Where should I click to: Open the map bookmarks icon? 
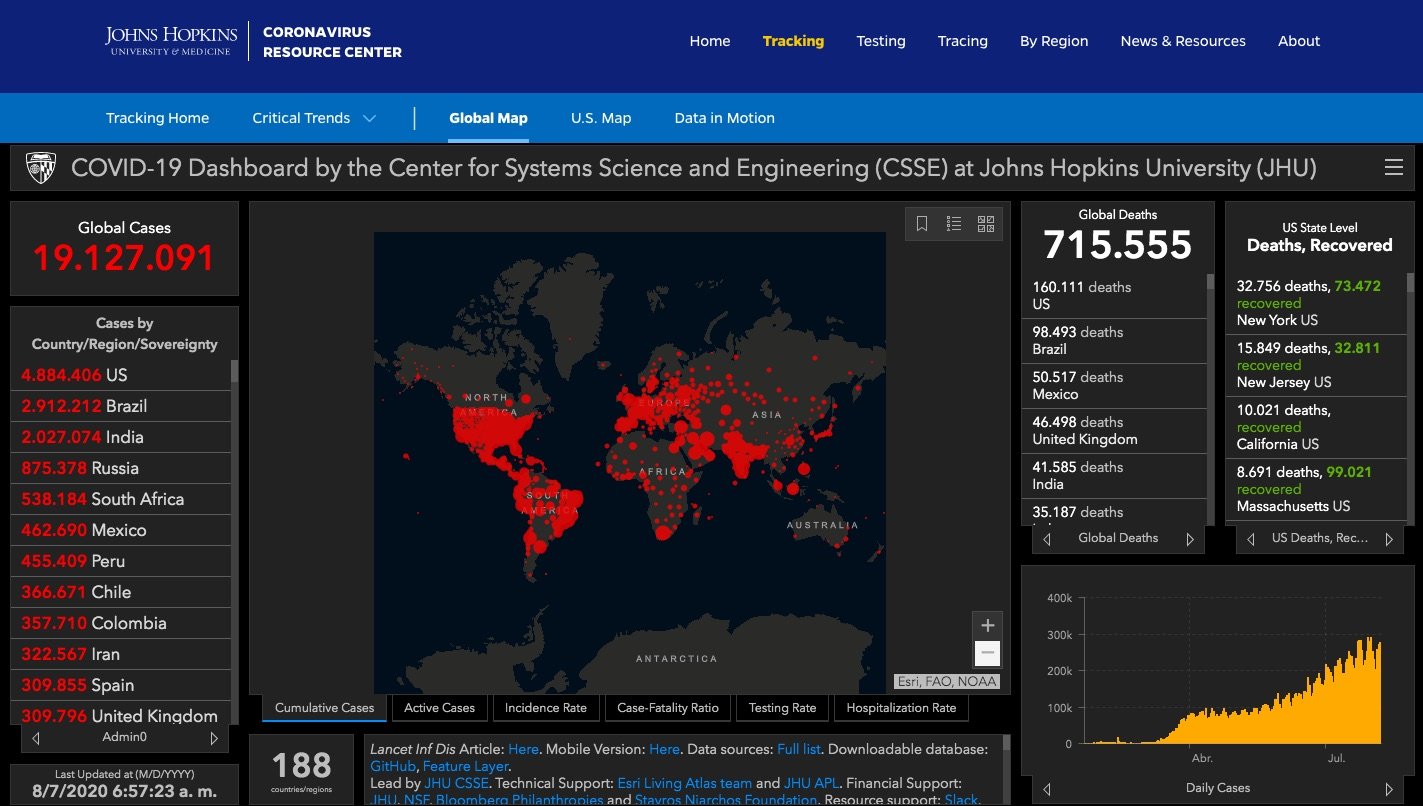click(x=922, y=224)
